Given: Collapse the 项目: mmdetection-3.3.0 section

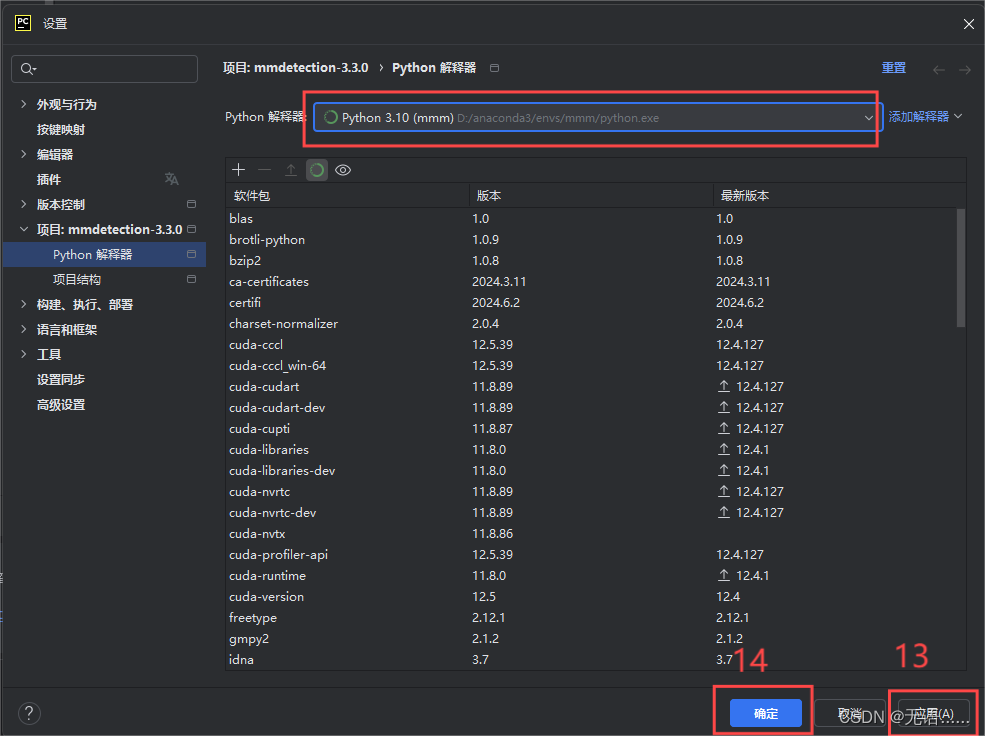Looking at the screenshot, I should click(x=22, y=228).
